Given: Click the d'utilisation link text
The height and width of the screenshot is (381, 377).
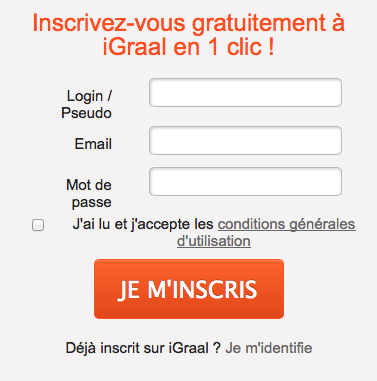Looking at the screenshot, I should coord(214,241).
